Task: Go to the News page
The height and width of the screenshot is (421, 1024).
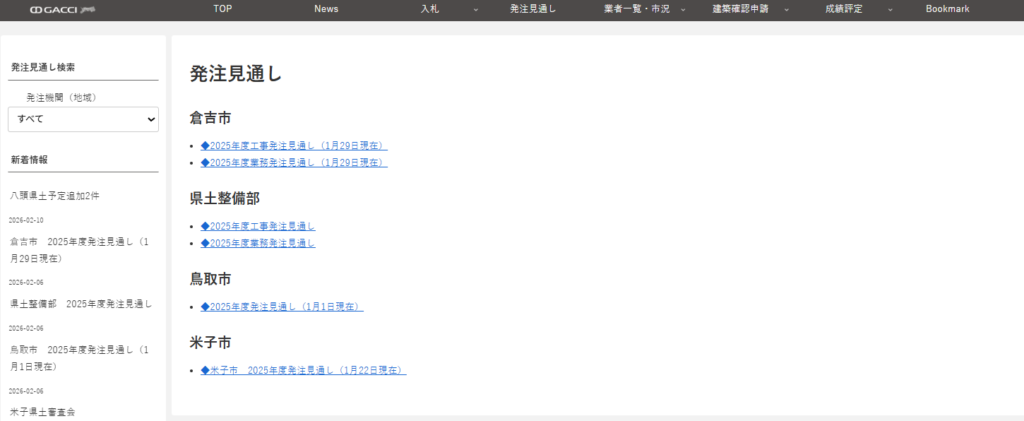Action: (326, 9)
